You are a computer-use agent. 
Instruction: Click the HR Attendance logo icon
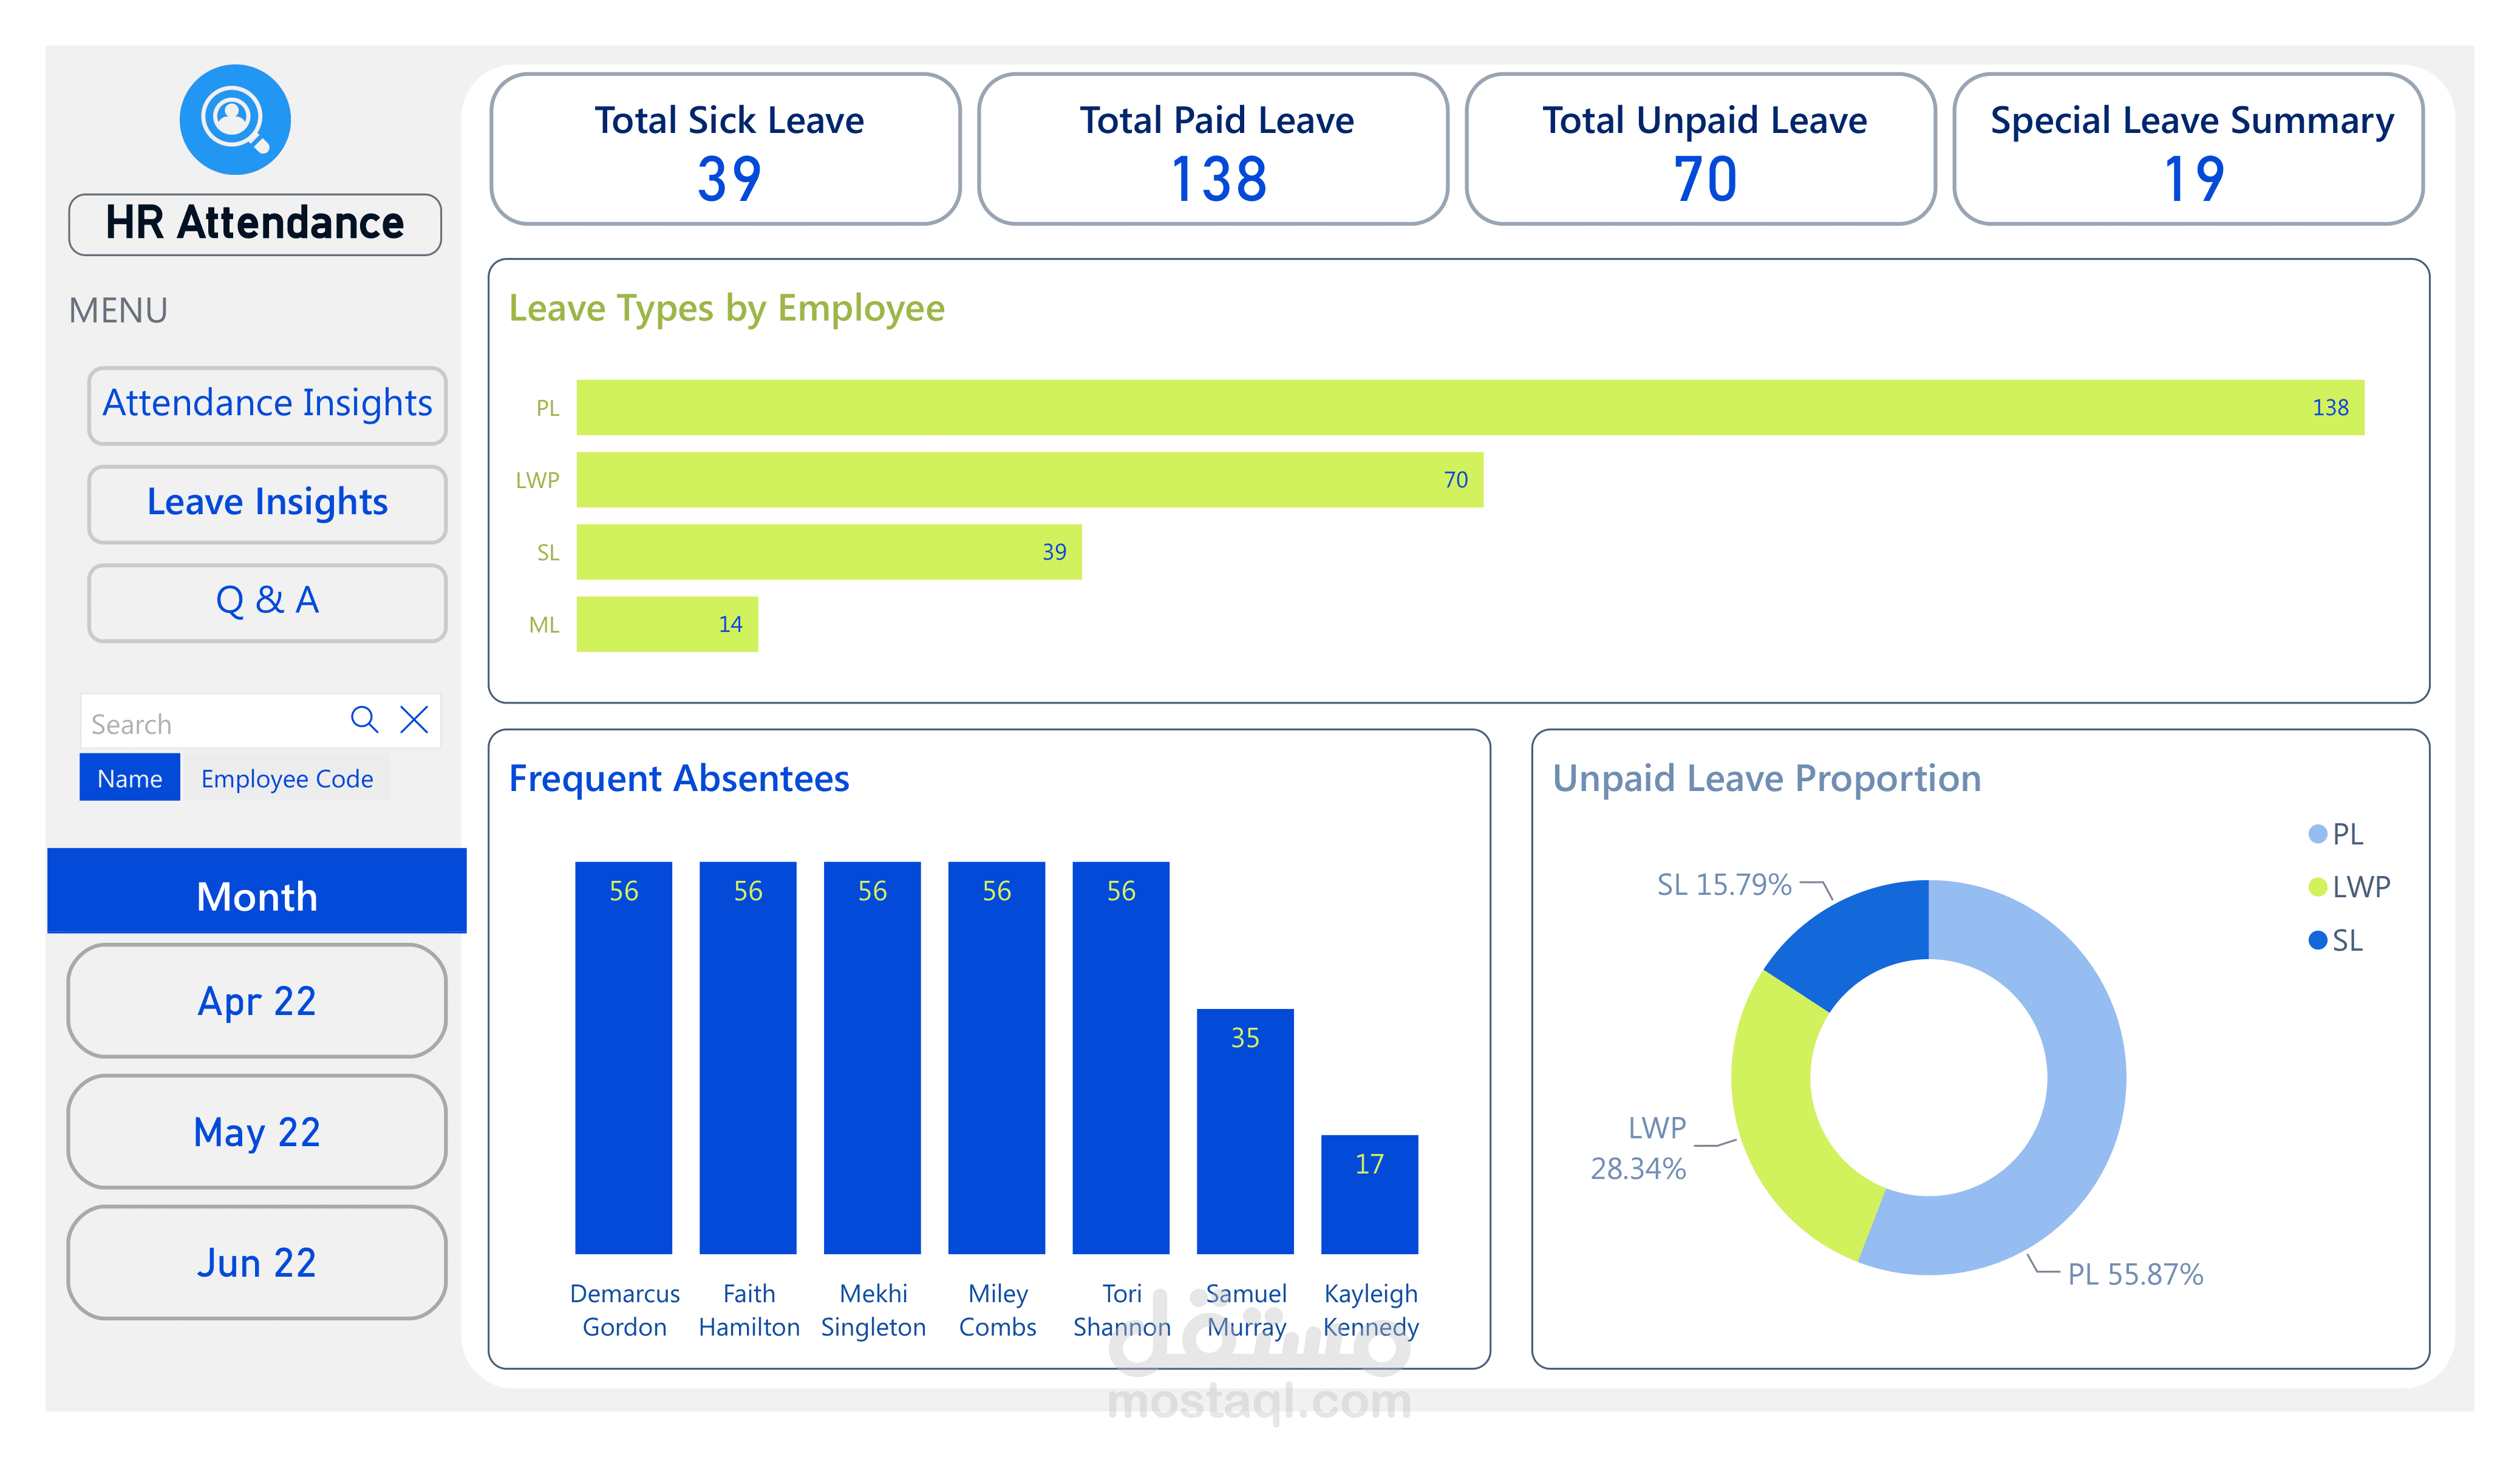pyautogui.click(x=235, y=120)
